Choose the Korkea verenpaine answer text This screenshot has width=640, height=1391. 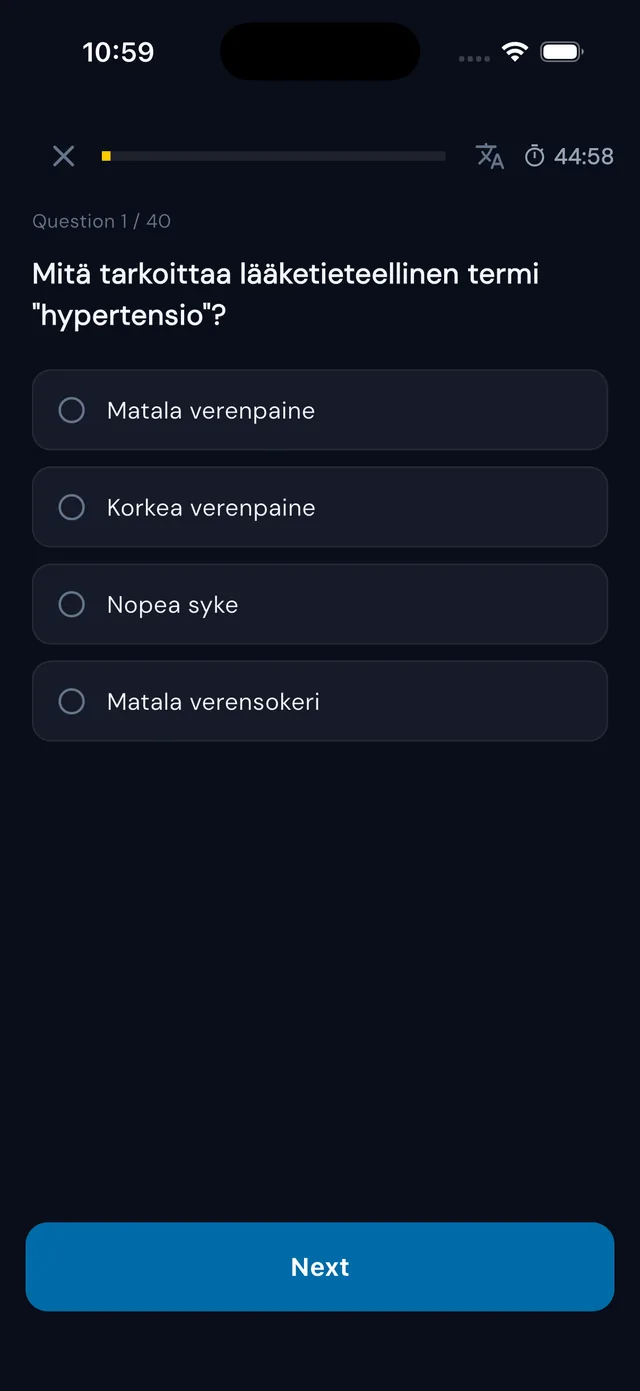(211, 508)
